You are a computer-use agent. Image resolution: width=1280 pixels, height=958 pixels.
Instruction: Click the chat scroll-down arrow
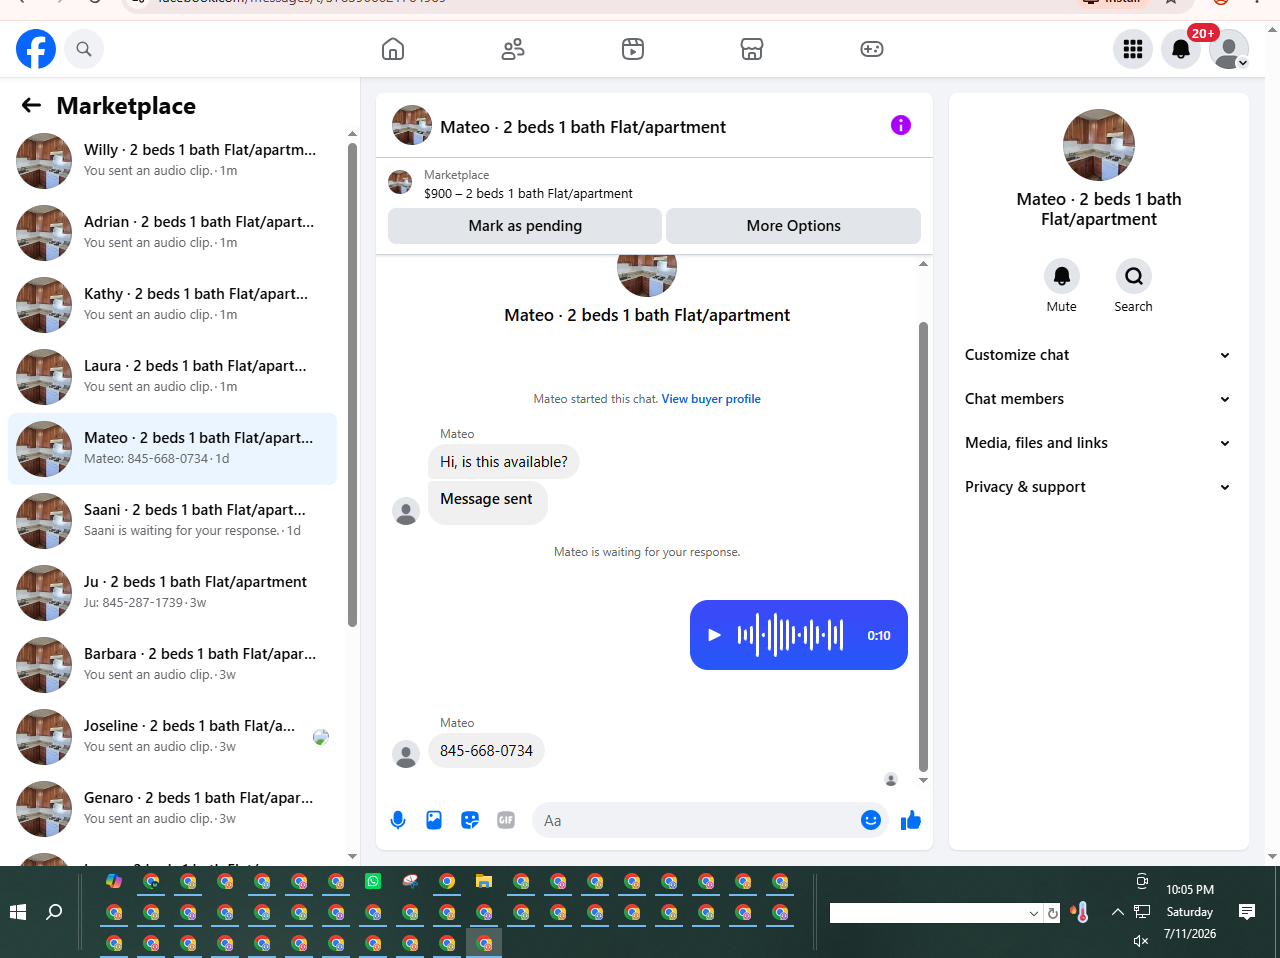click(923, 780)
